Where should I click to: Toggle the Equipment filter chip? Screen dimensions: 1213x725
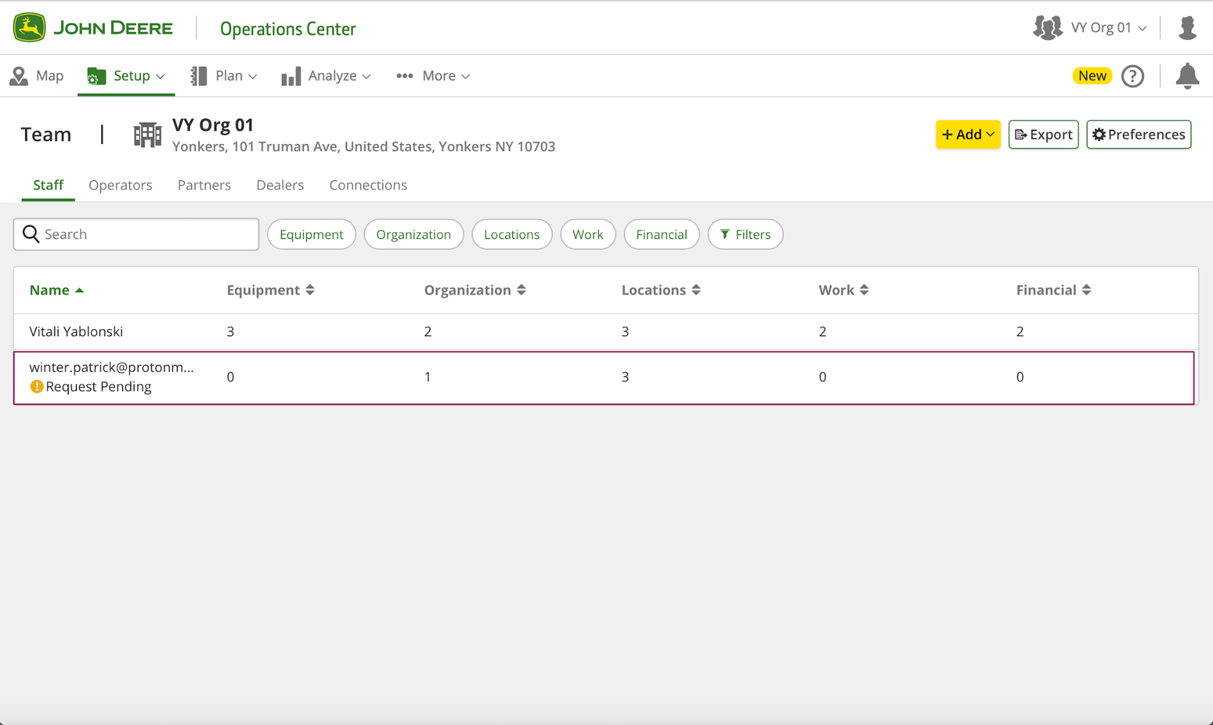pyautogui.click(x=311, y=234)
